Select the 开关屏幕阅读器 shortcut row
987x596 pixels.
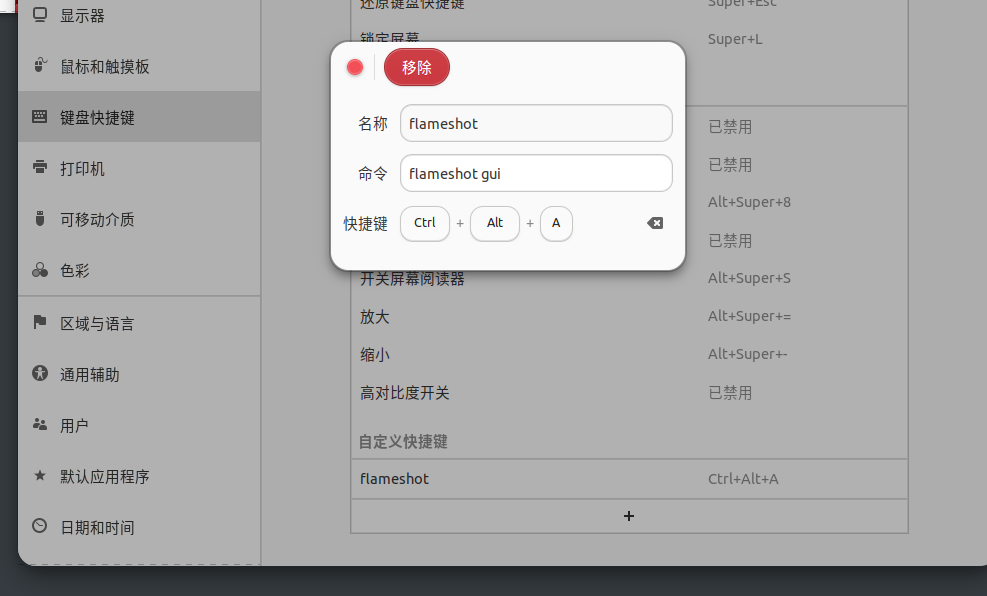[629, 278]
